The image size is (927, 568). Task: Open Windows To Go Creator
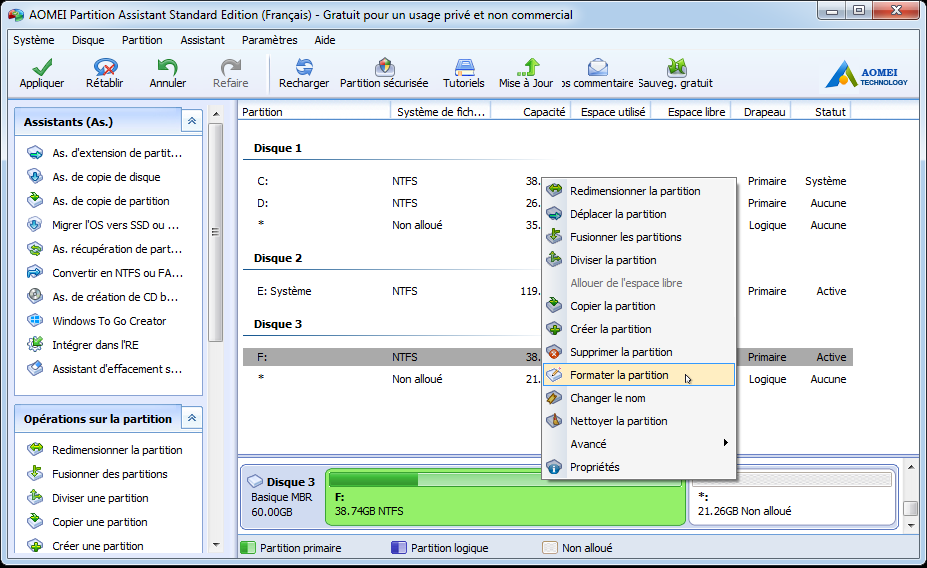(x=98, y=321)
